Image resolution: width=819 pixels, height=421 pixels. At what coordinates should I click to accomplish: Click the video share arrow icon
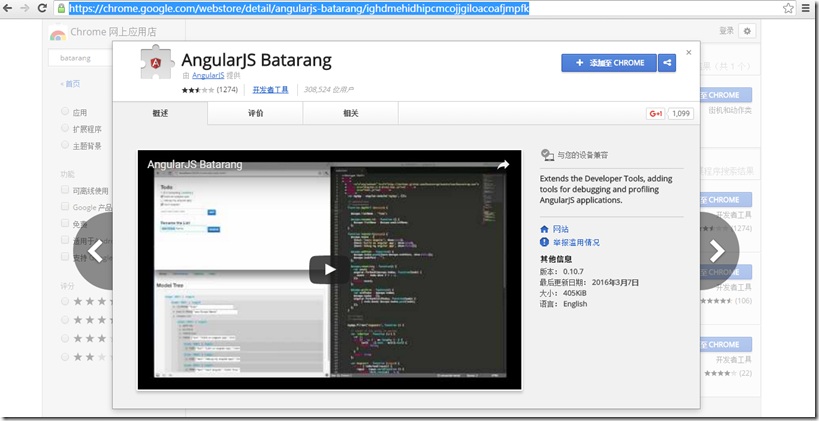click(503, 165)
